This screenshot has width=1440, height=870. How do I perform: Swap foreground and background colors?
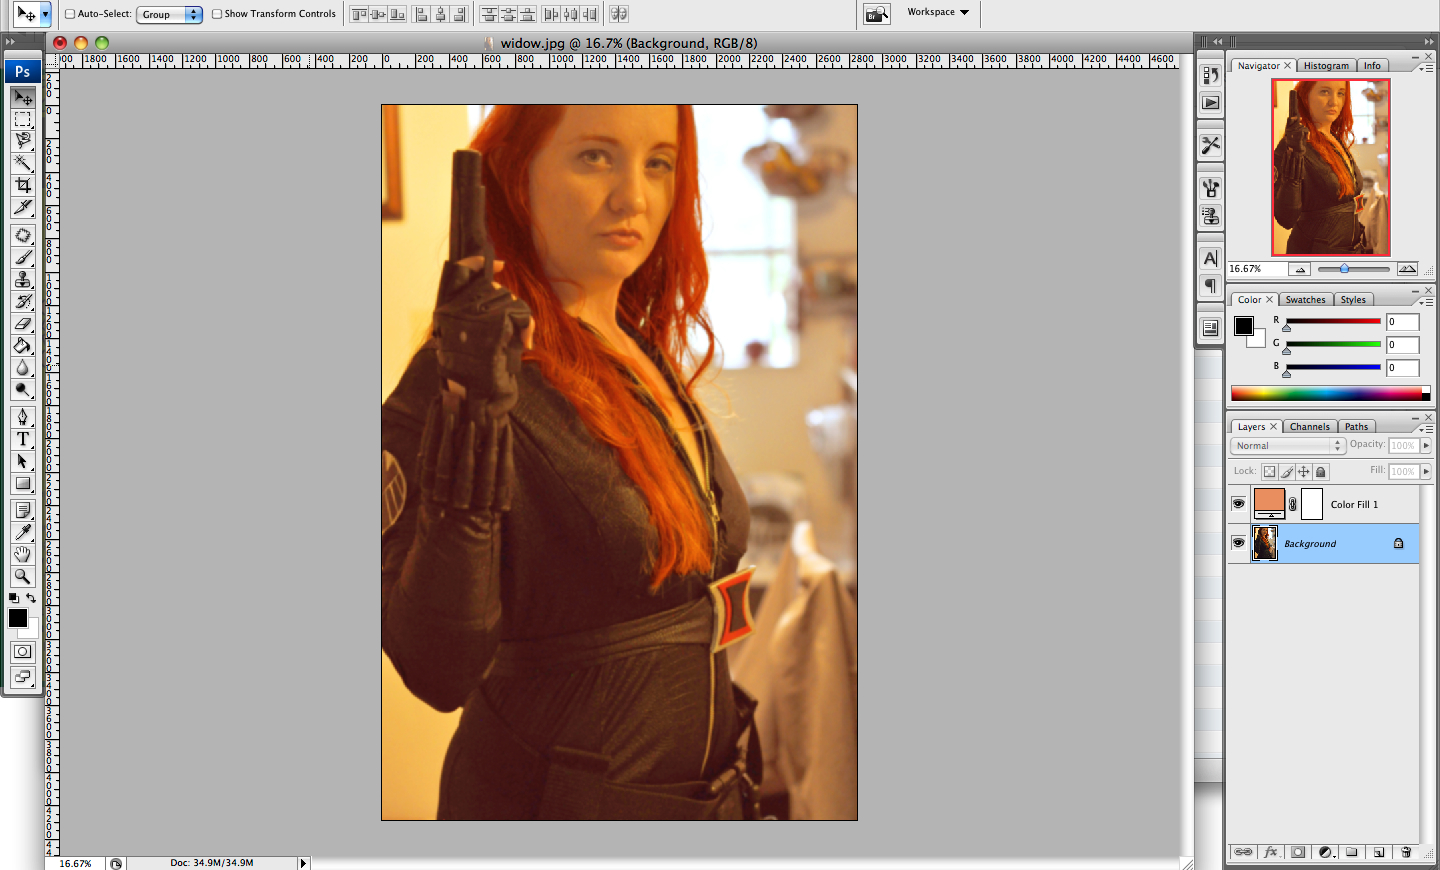(31, 598)
